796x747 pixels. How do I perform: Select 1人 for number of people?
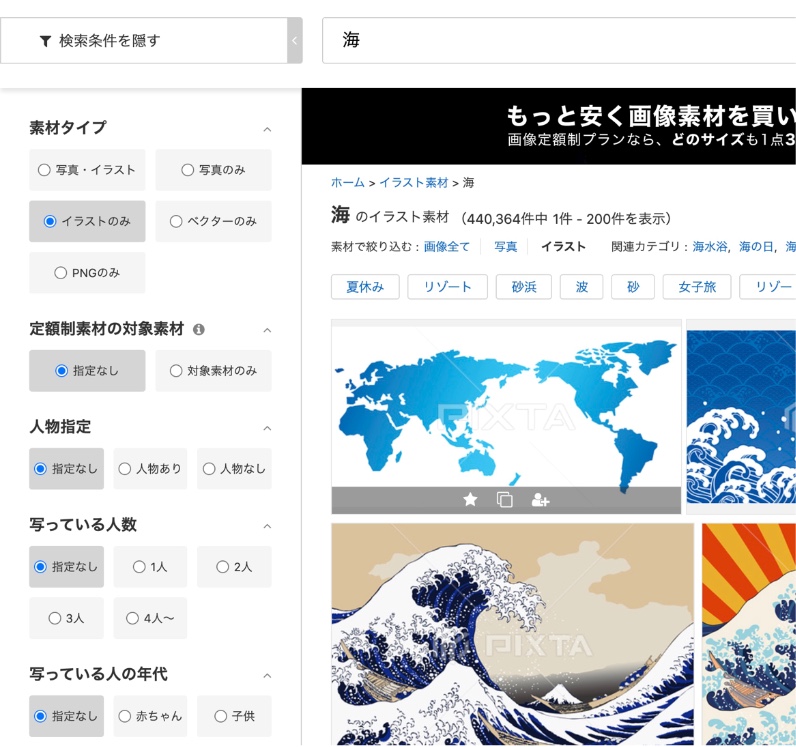(x=150, y=567)
